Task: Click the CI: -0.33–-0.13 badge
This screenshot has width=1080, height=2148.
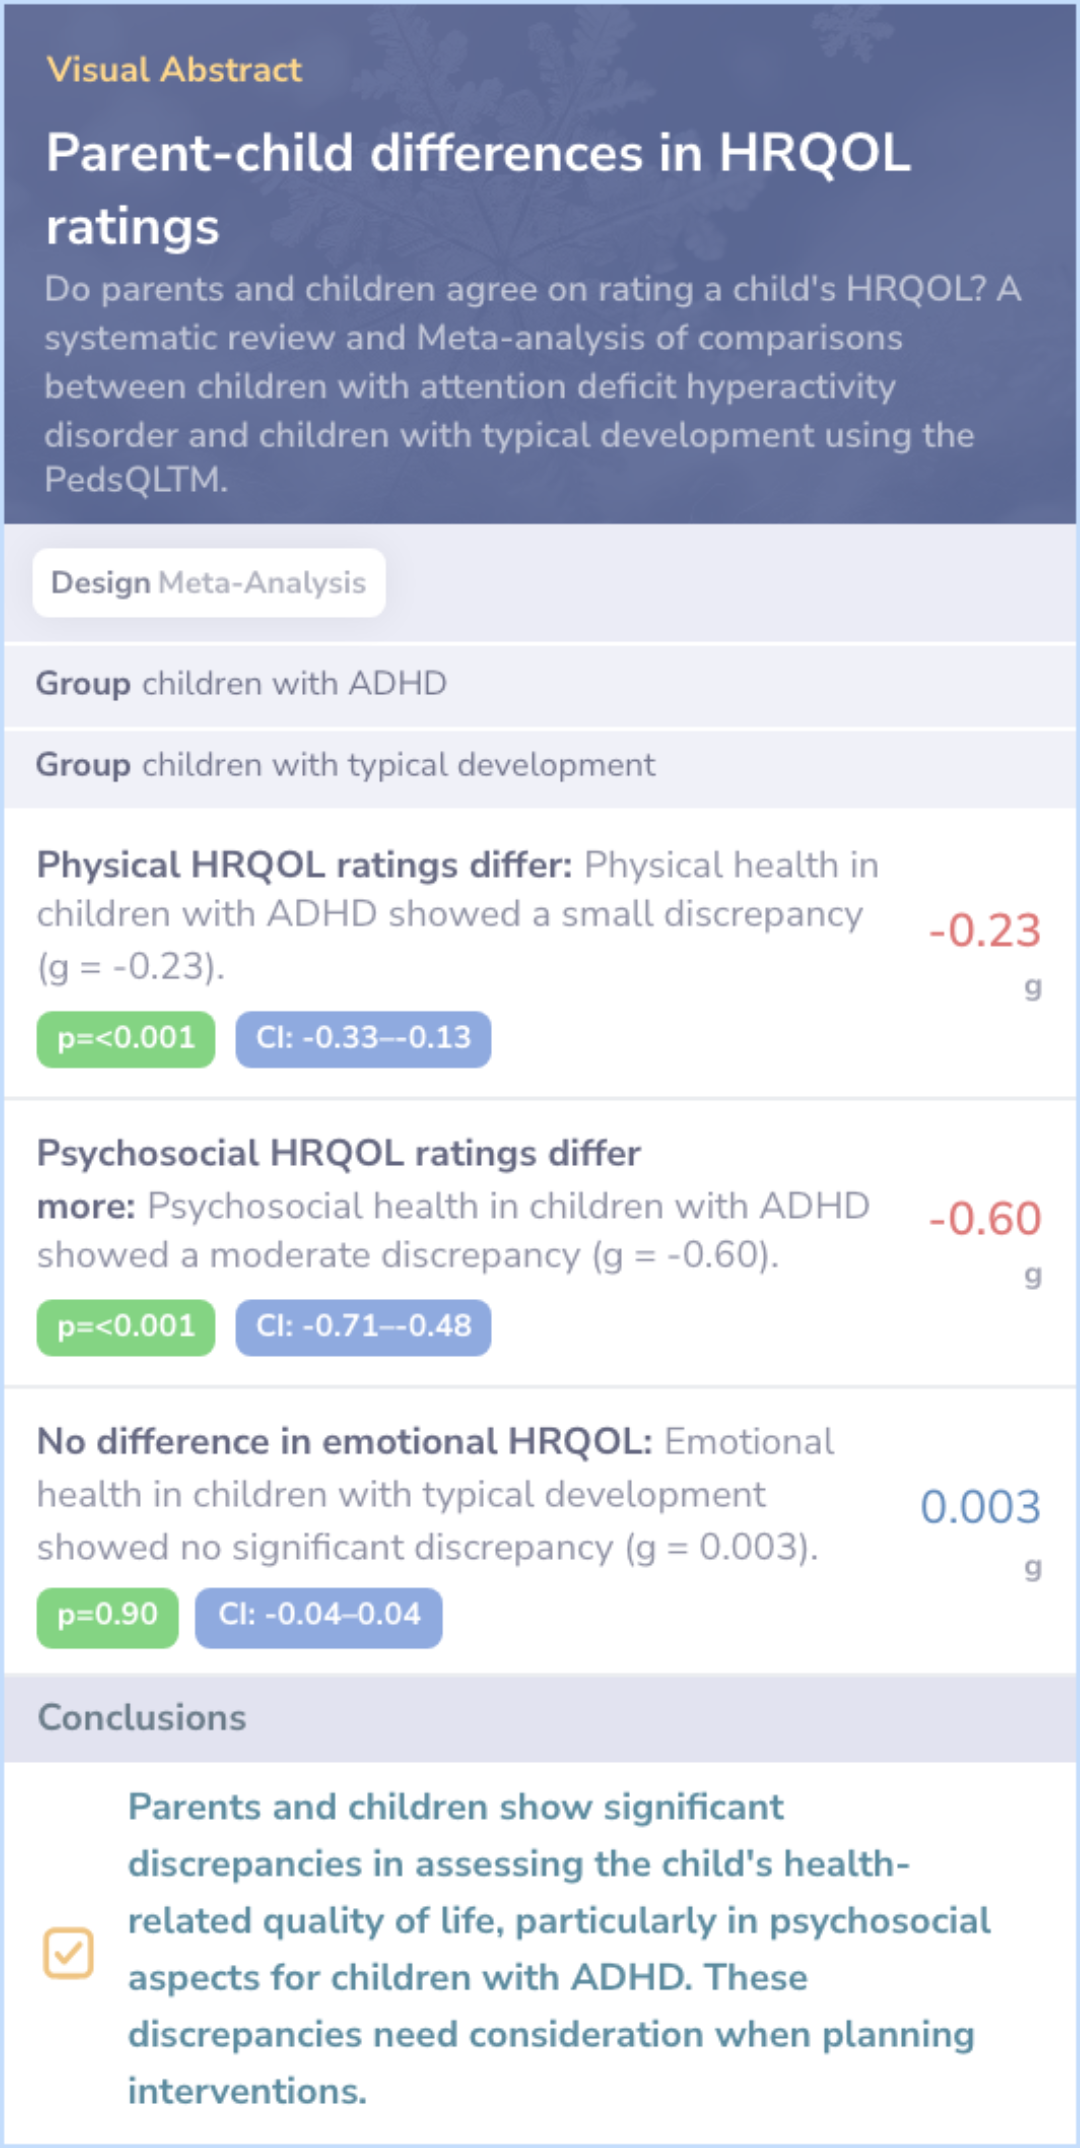Action: [363, 1039]
